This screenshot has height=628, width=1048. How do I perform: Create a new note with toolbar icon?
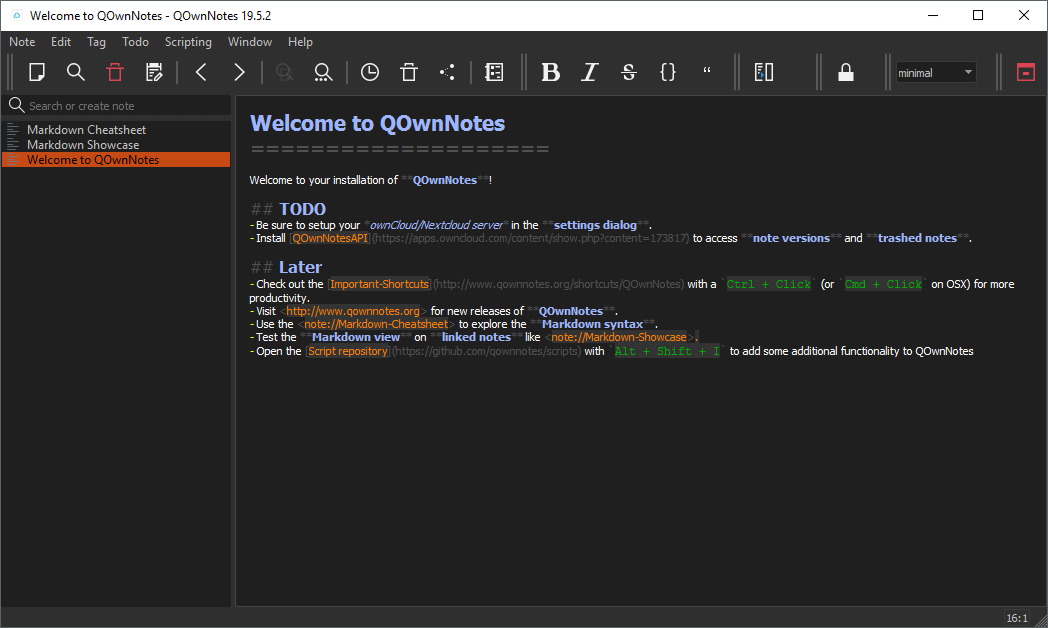pyautogui.click(x=37, y=72)
